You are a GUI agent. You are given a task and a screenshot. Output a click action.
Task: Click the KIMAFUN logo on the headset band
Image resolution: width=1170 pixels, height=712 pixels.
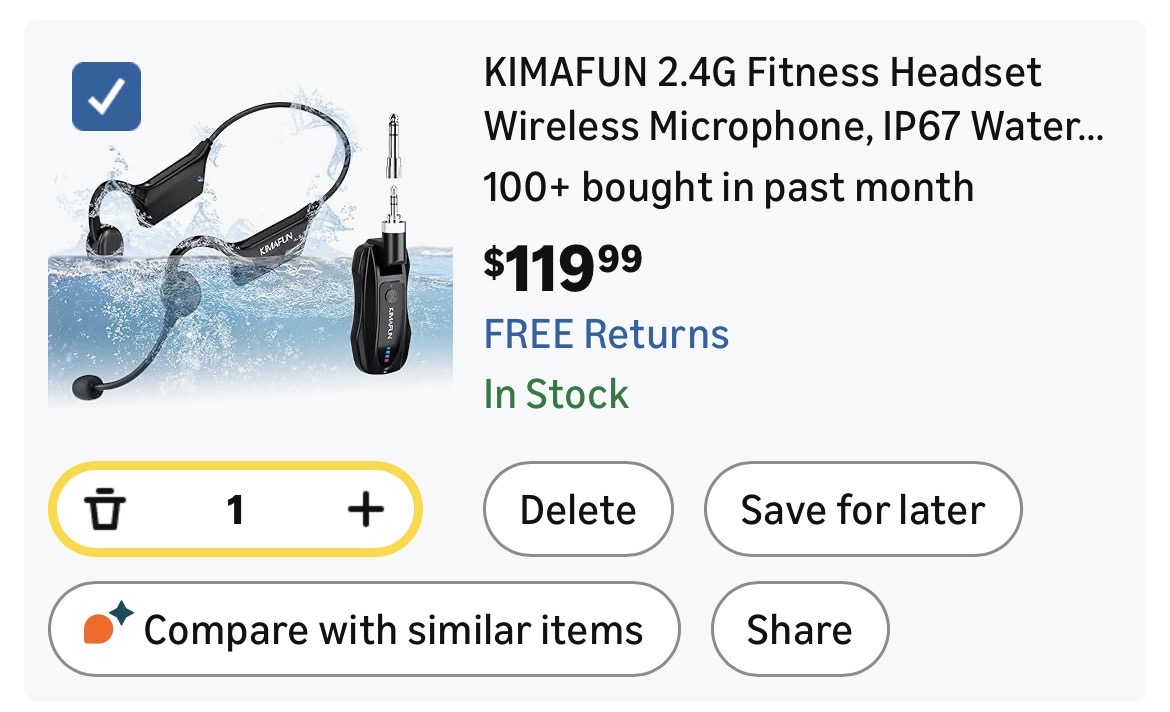coord(277,243)
